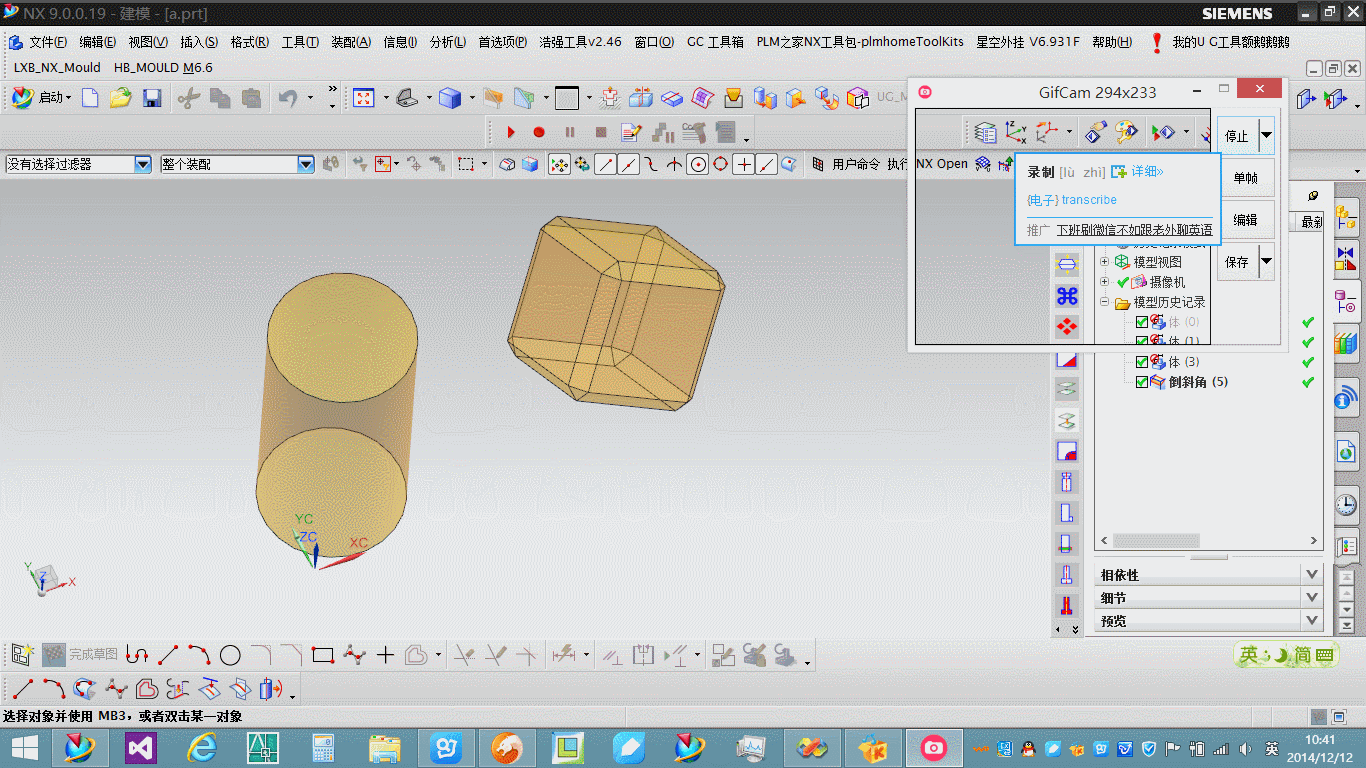Select the Studio Spline sketch tool

354,655
